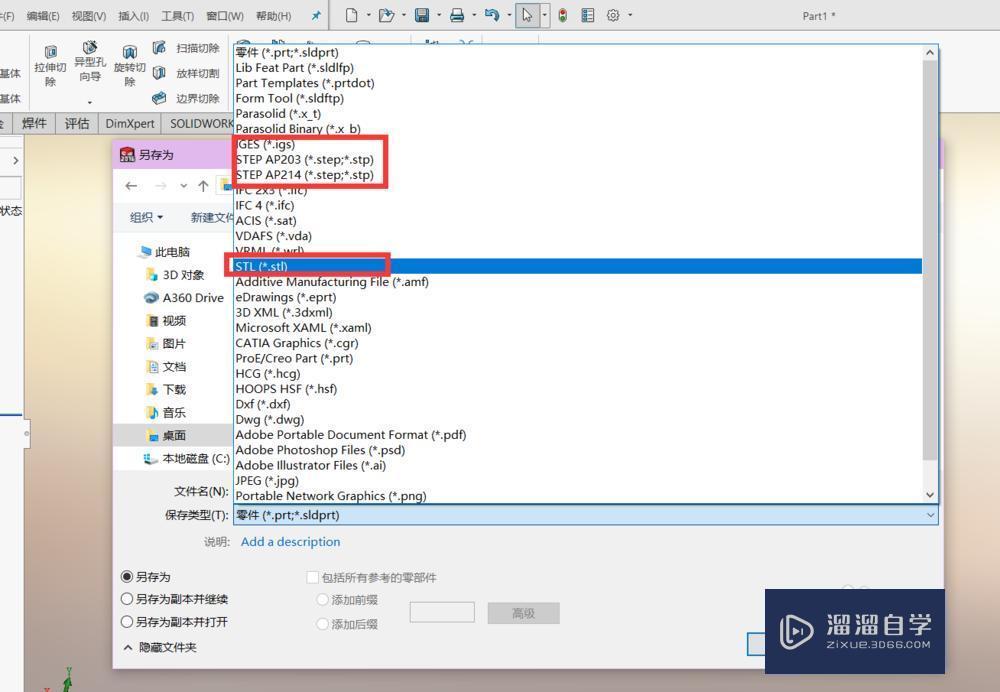Open the 组织 dropdown
Image resolution: width=1000 pixels, height=692 pixels.
point(146,217)
